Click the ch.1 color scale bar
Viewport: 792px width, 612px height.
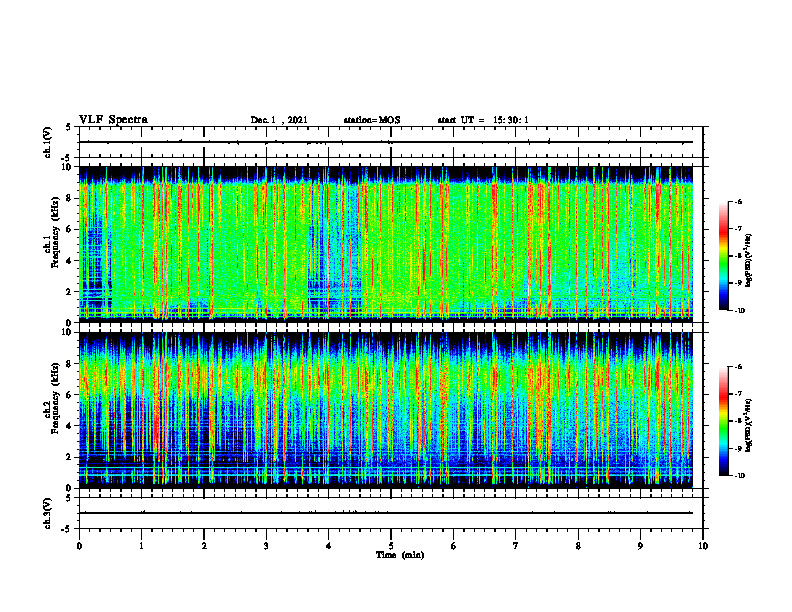[723, 256]
